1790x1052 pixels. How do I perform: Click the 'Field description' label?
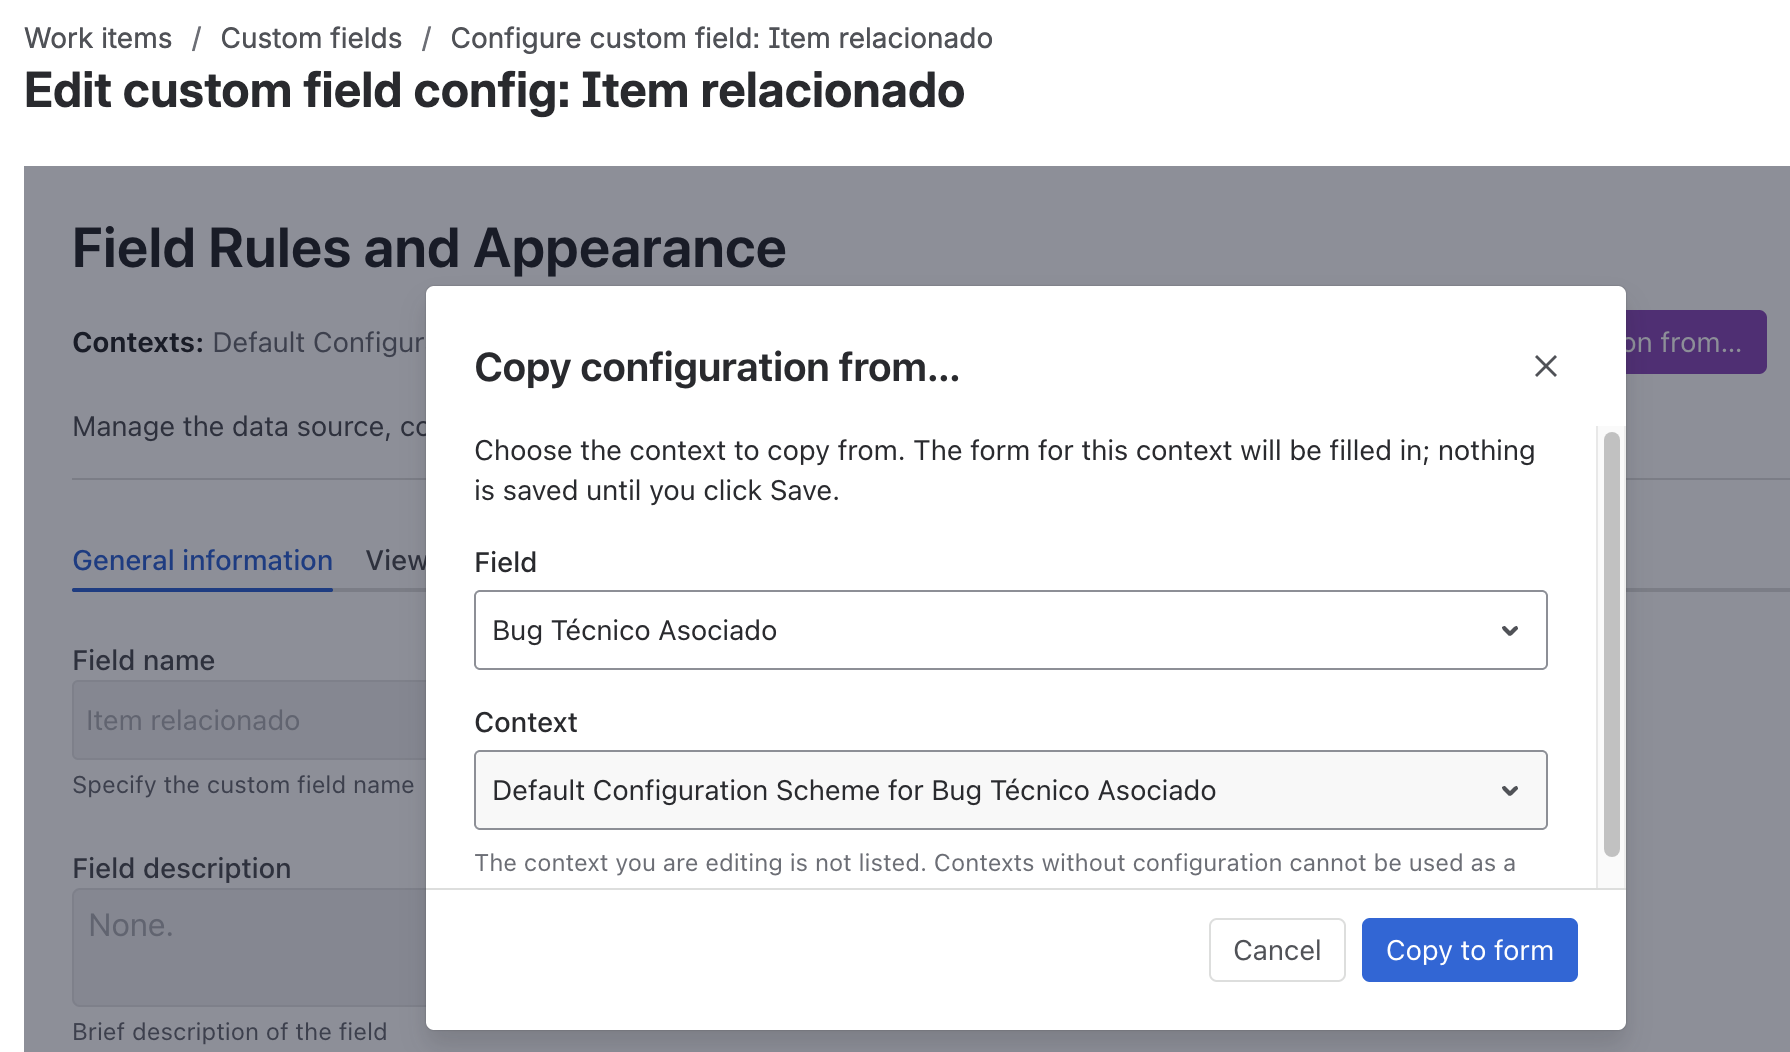(182, 868)
